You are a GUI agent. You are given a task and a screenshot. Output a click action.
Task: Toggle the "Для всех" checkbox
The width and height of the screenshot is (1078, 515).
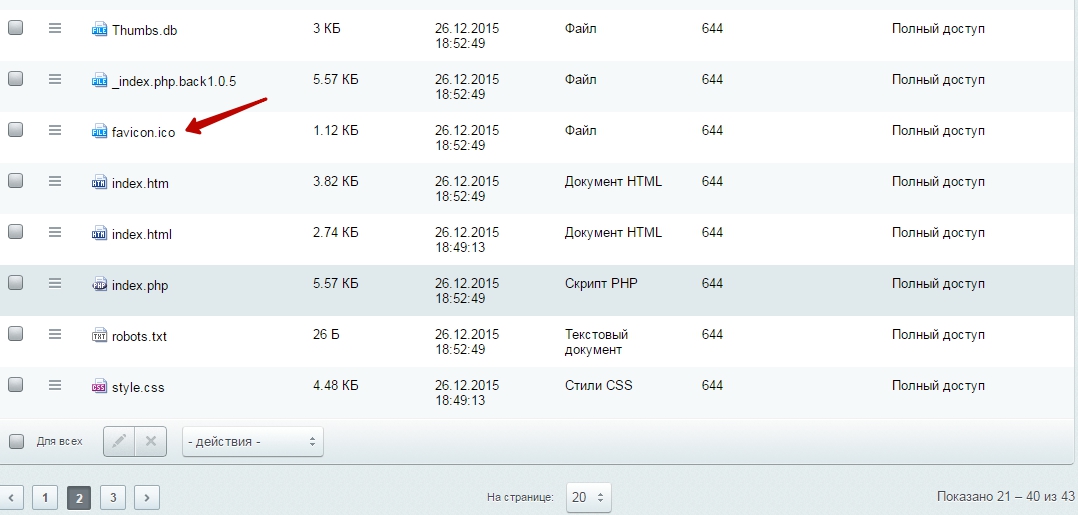click(15, 441)
